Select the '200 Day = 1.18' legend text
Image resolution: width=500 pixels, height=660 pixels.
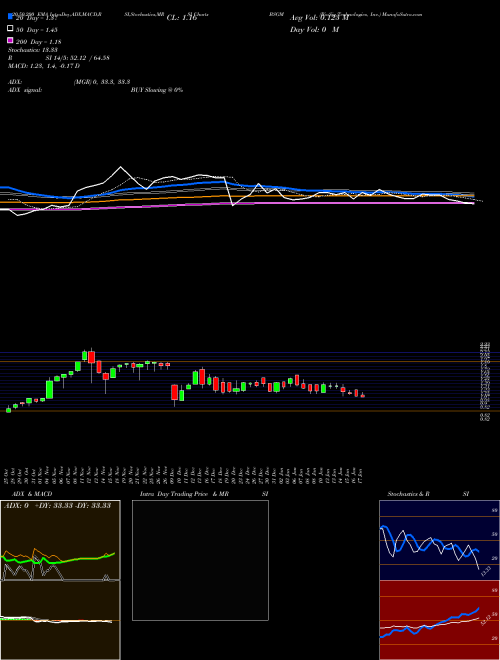39,42
